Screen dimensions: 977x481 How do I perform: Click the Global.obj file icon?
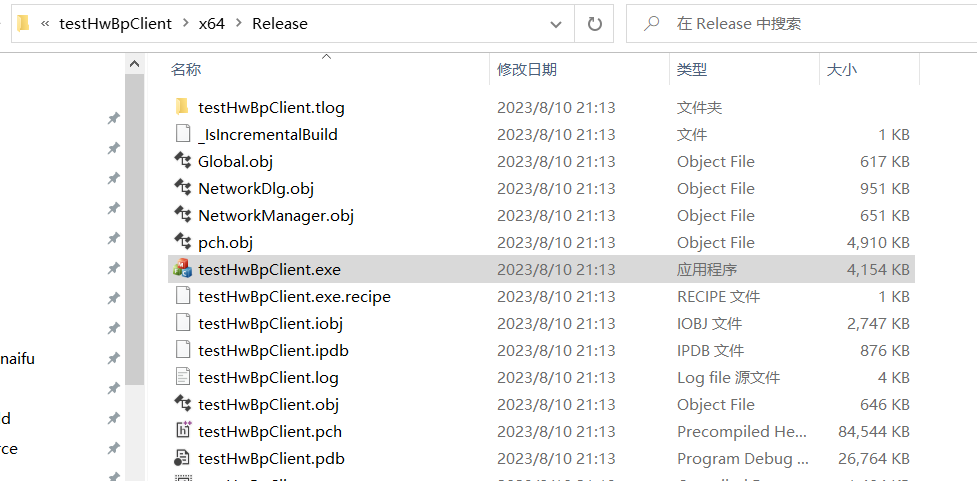182,161
